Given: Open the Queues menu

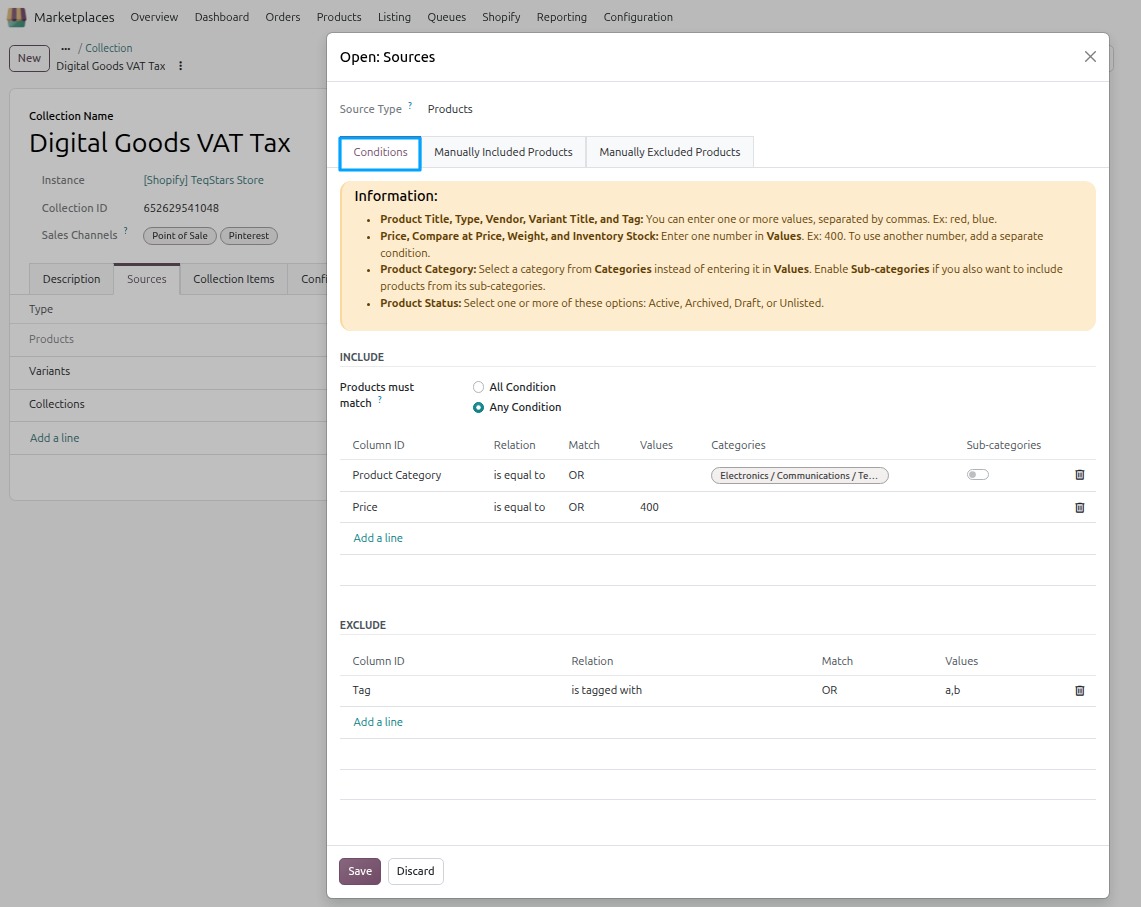Looking at the screenshot, I should [446, 17].
